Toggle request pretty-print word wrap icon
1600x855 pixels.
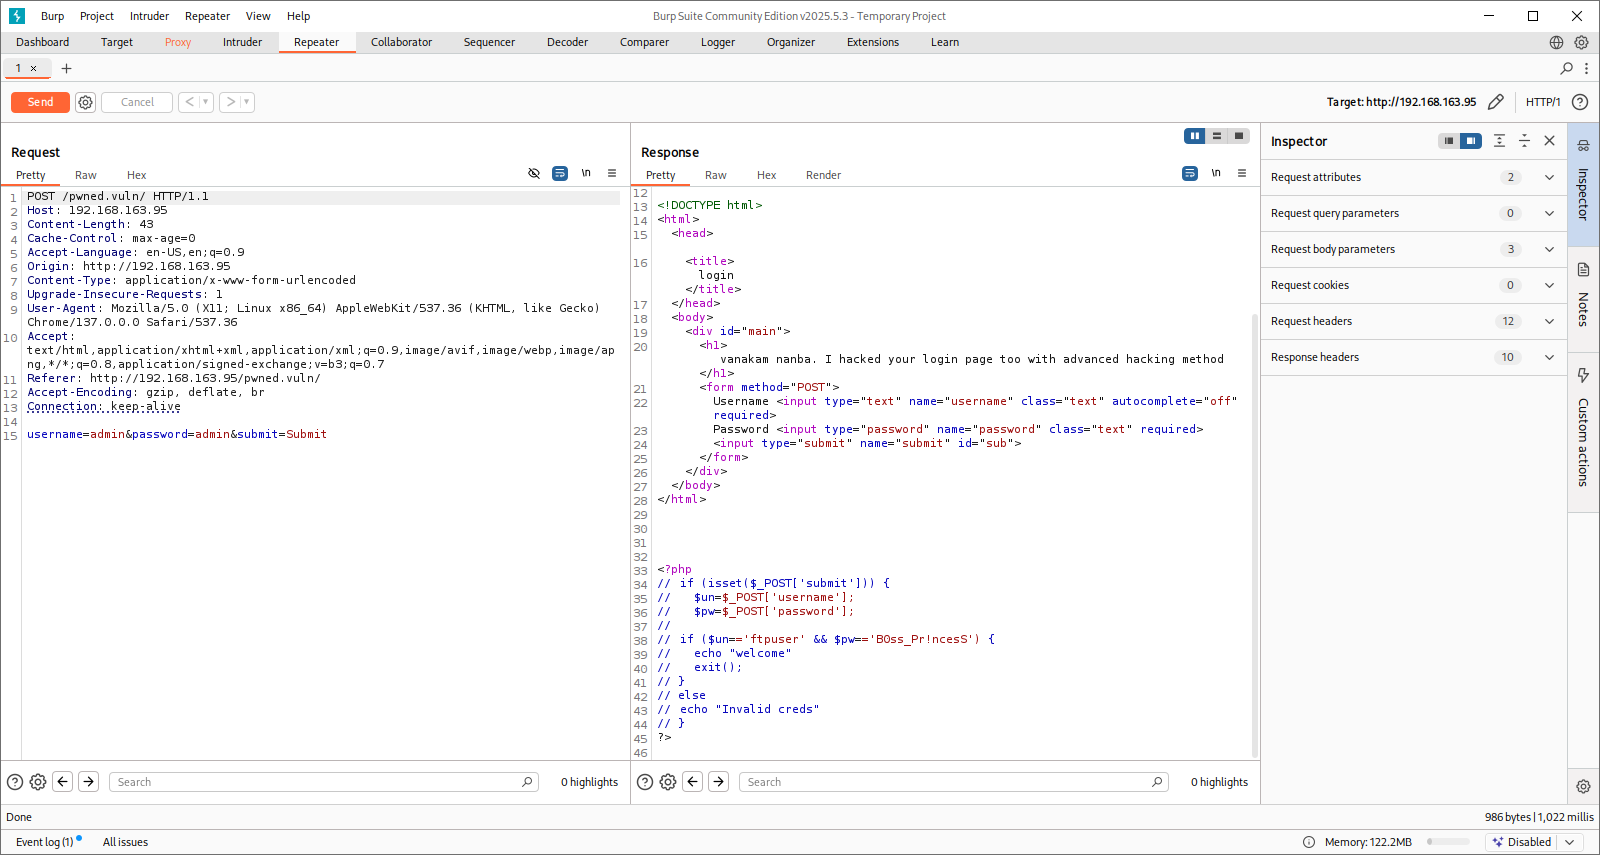560,173
